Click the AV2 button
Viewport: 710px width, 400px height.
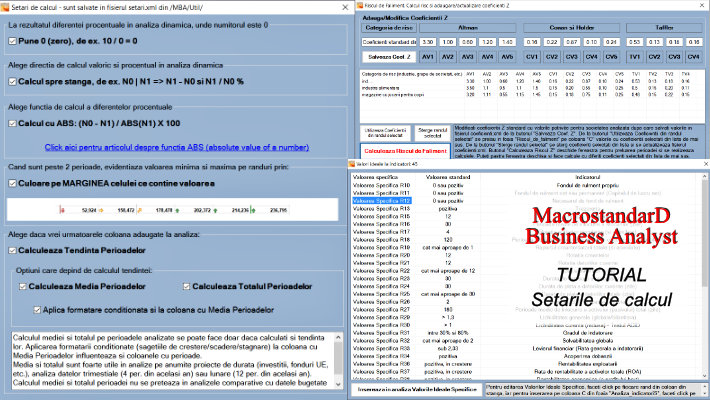tap(447, 57)
